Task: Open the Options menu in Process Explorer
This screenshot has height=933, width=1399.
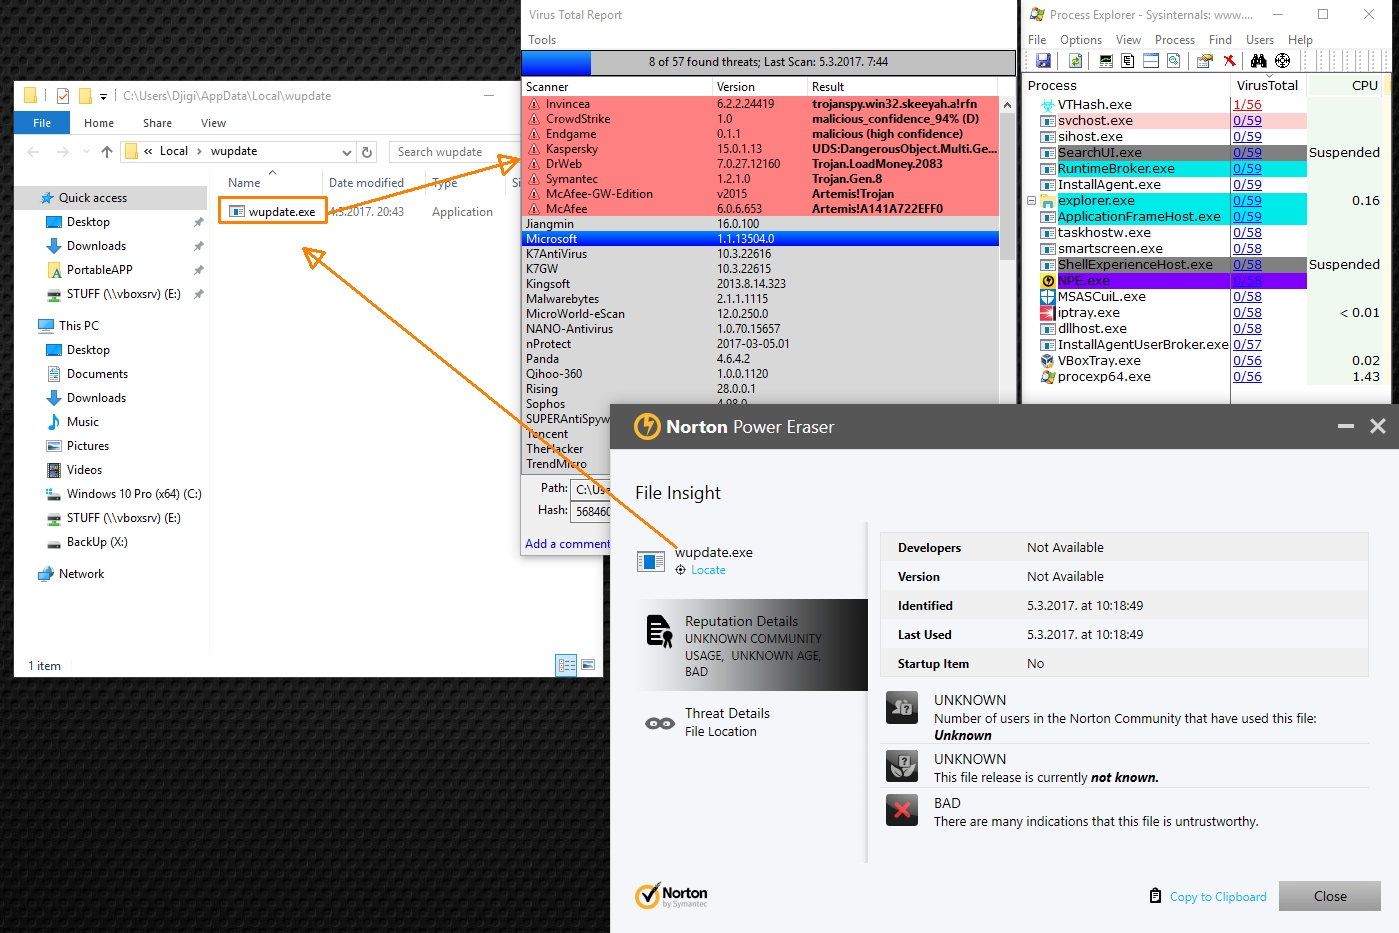Action: 1081,40
